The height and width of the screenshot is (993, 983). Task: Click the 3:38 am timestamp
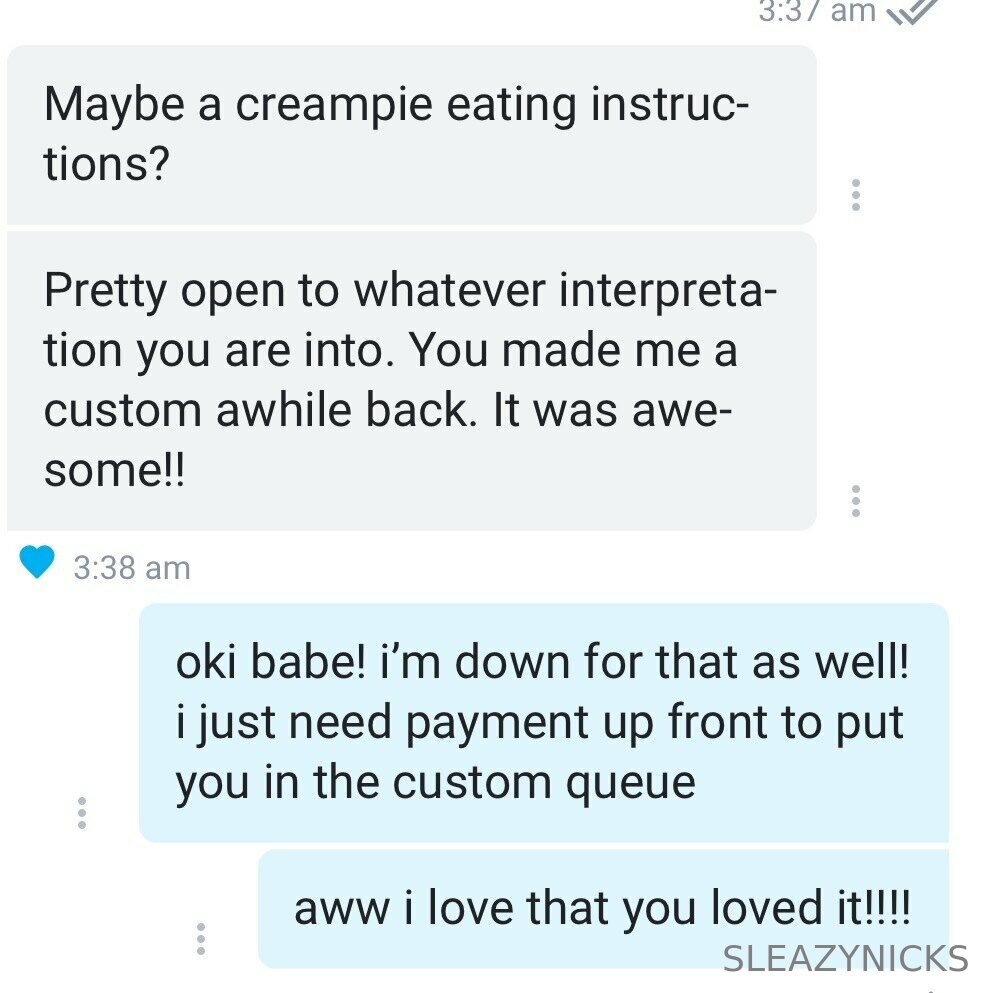click(x=132, y=567)
